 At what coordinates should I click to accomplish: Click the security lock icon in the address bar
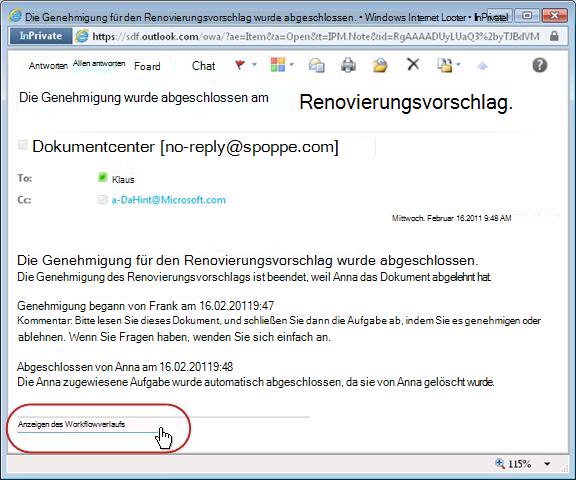tap(554, 36)
